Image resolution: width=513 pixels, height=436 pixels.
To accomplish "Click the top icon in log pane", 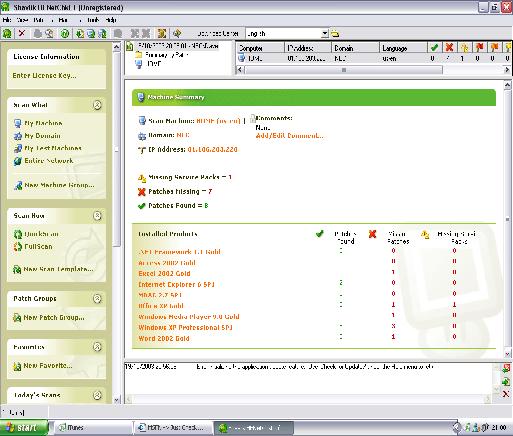I will (x=506, y=368).
